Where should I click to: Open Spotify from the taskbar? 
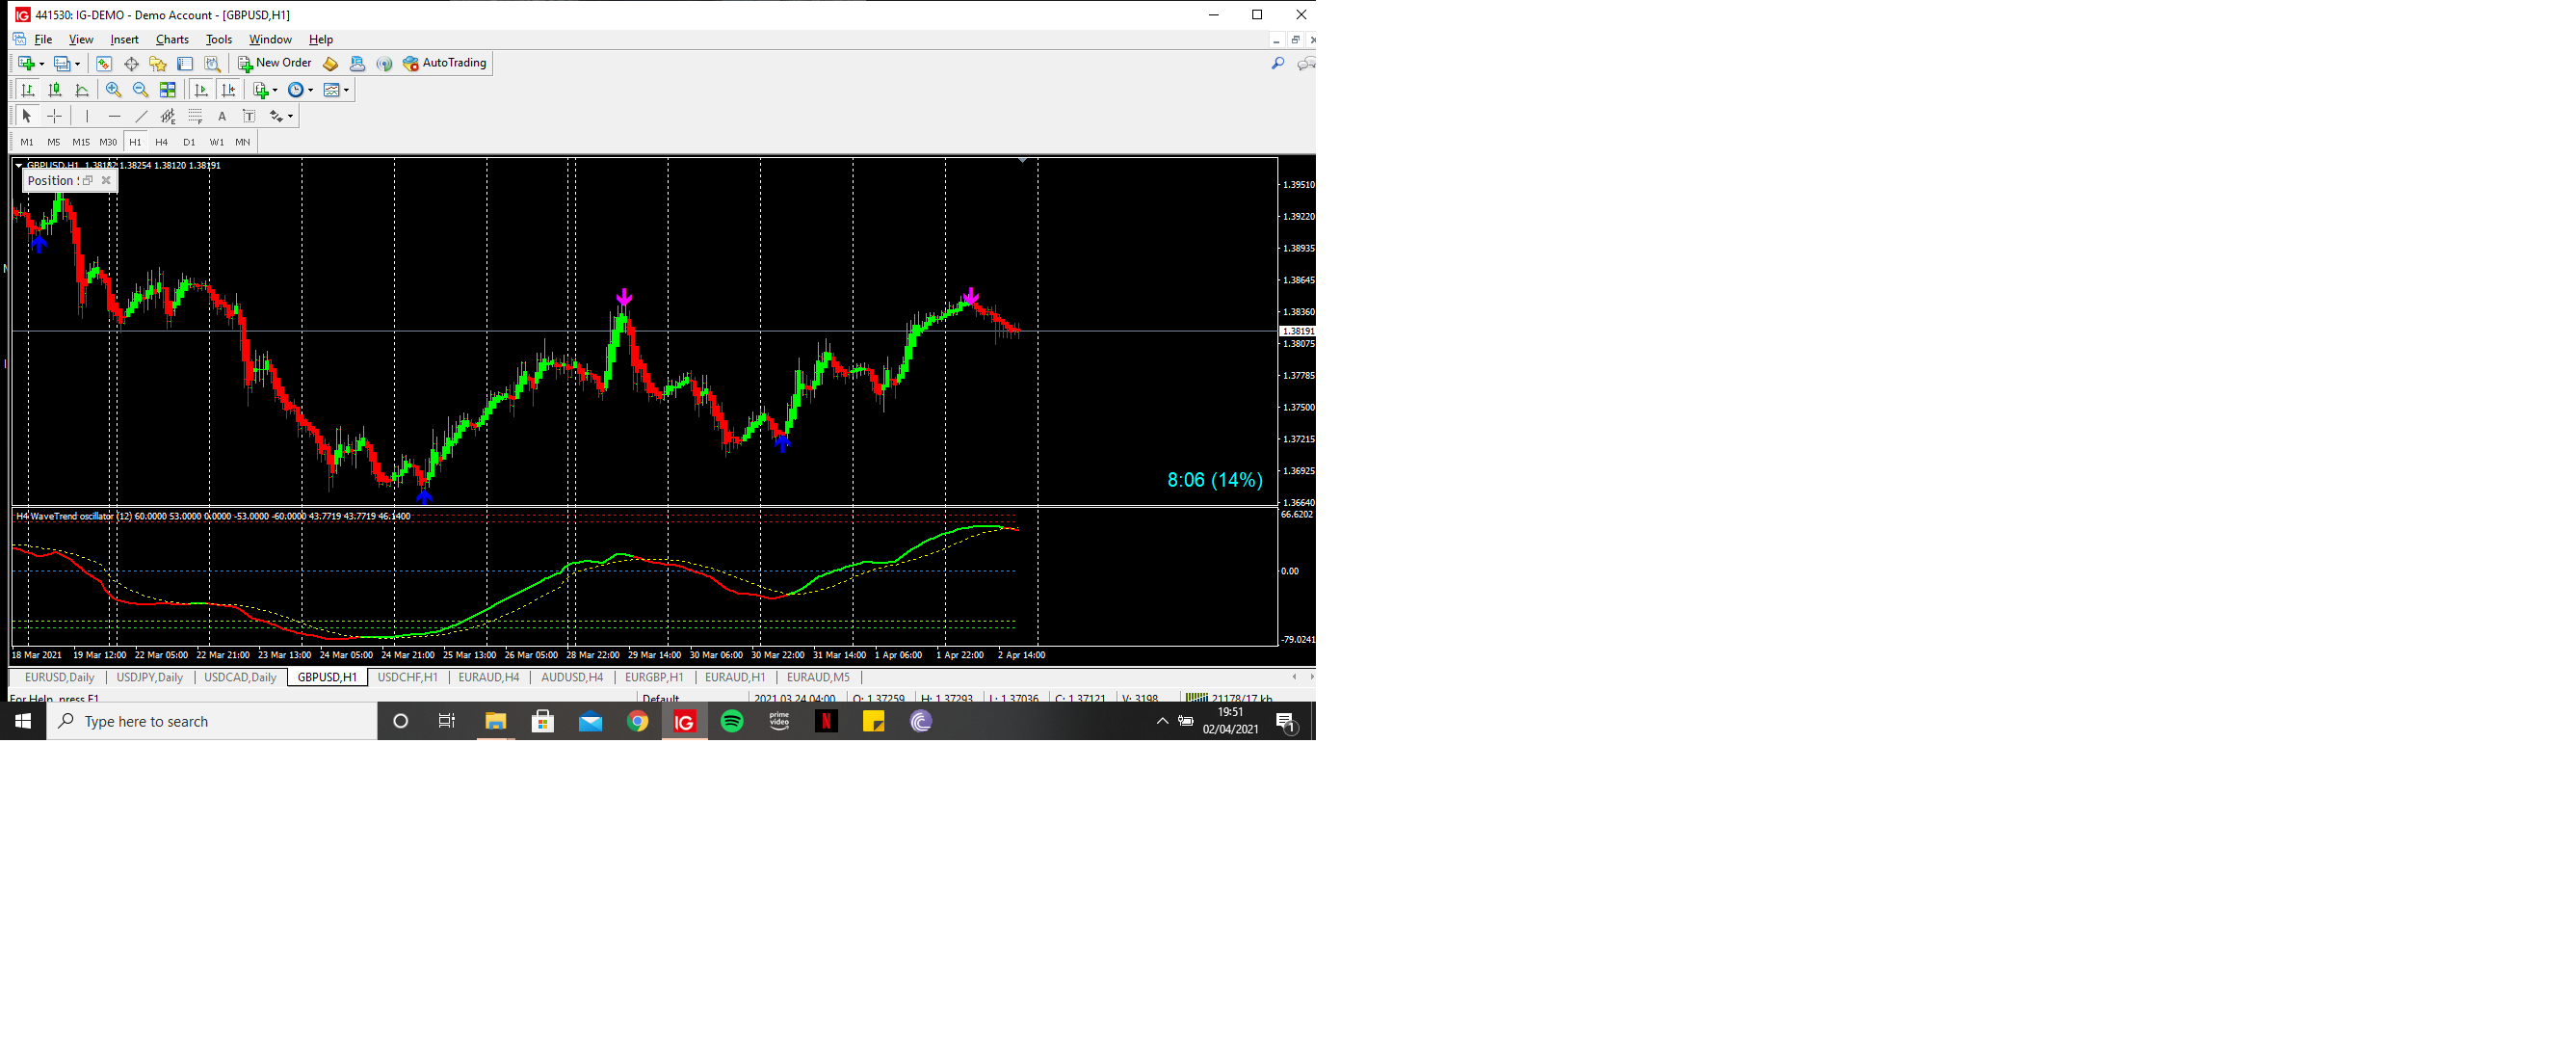coord(732,721)
